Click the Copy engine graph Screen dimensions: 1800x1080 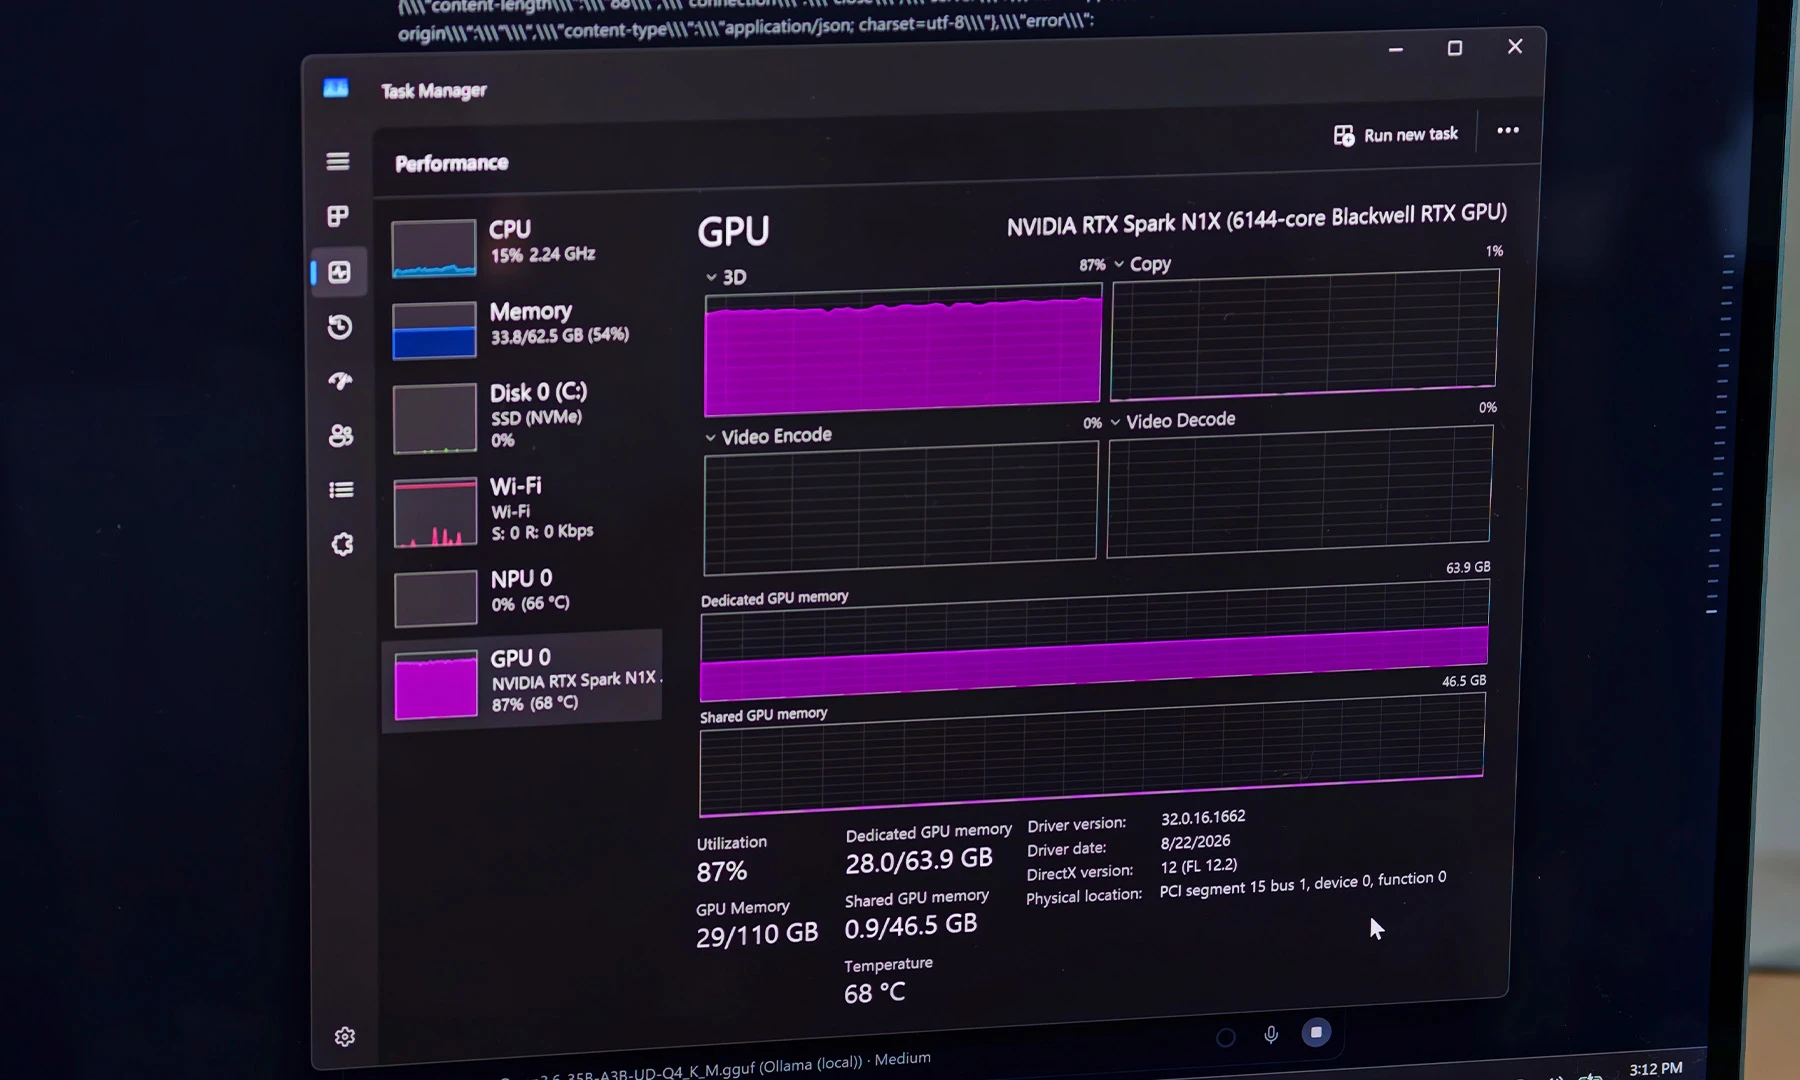[1304, 333]
